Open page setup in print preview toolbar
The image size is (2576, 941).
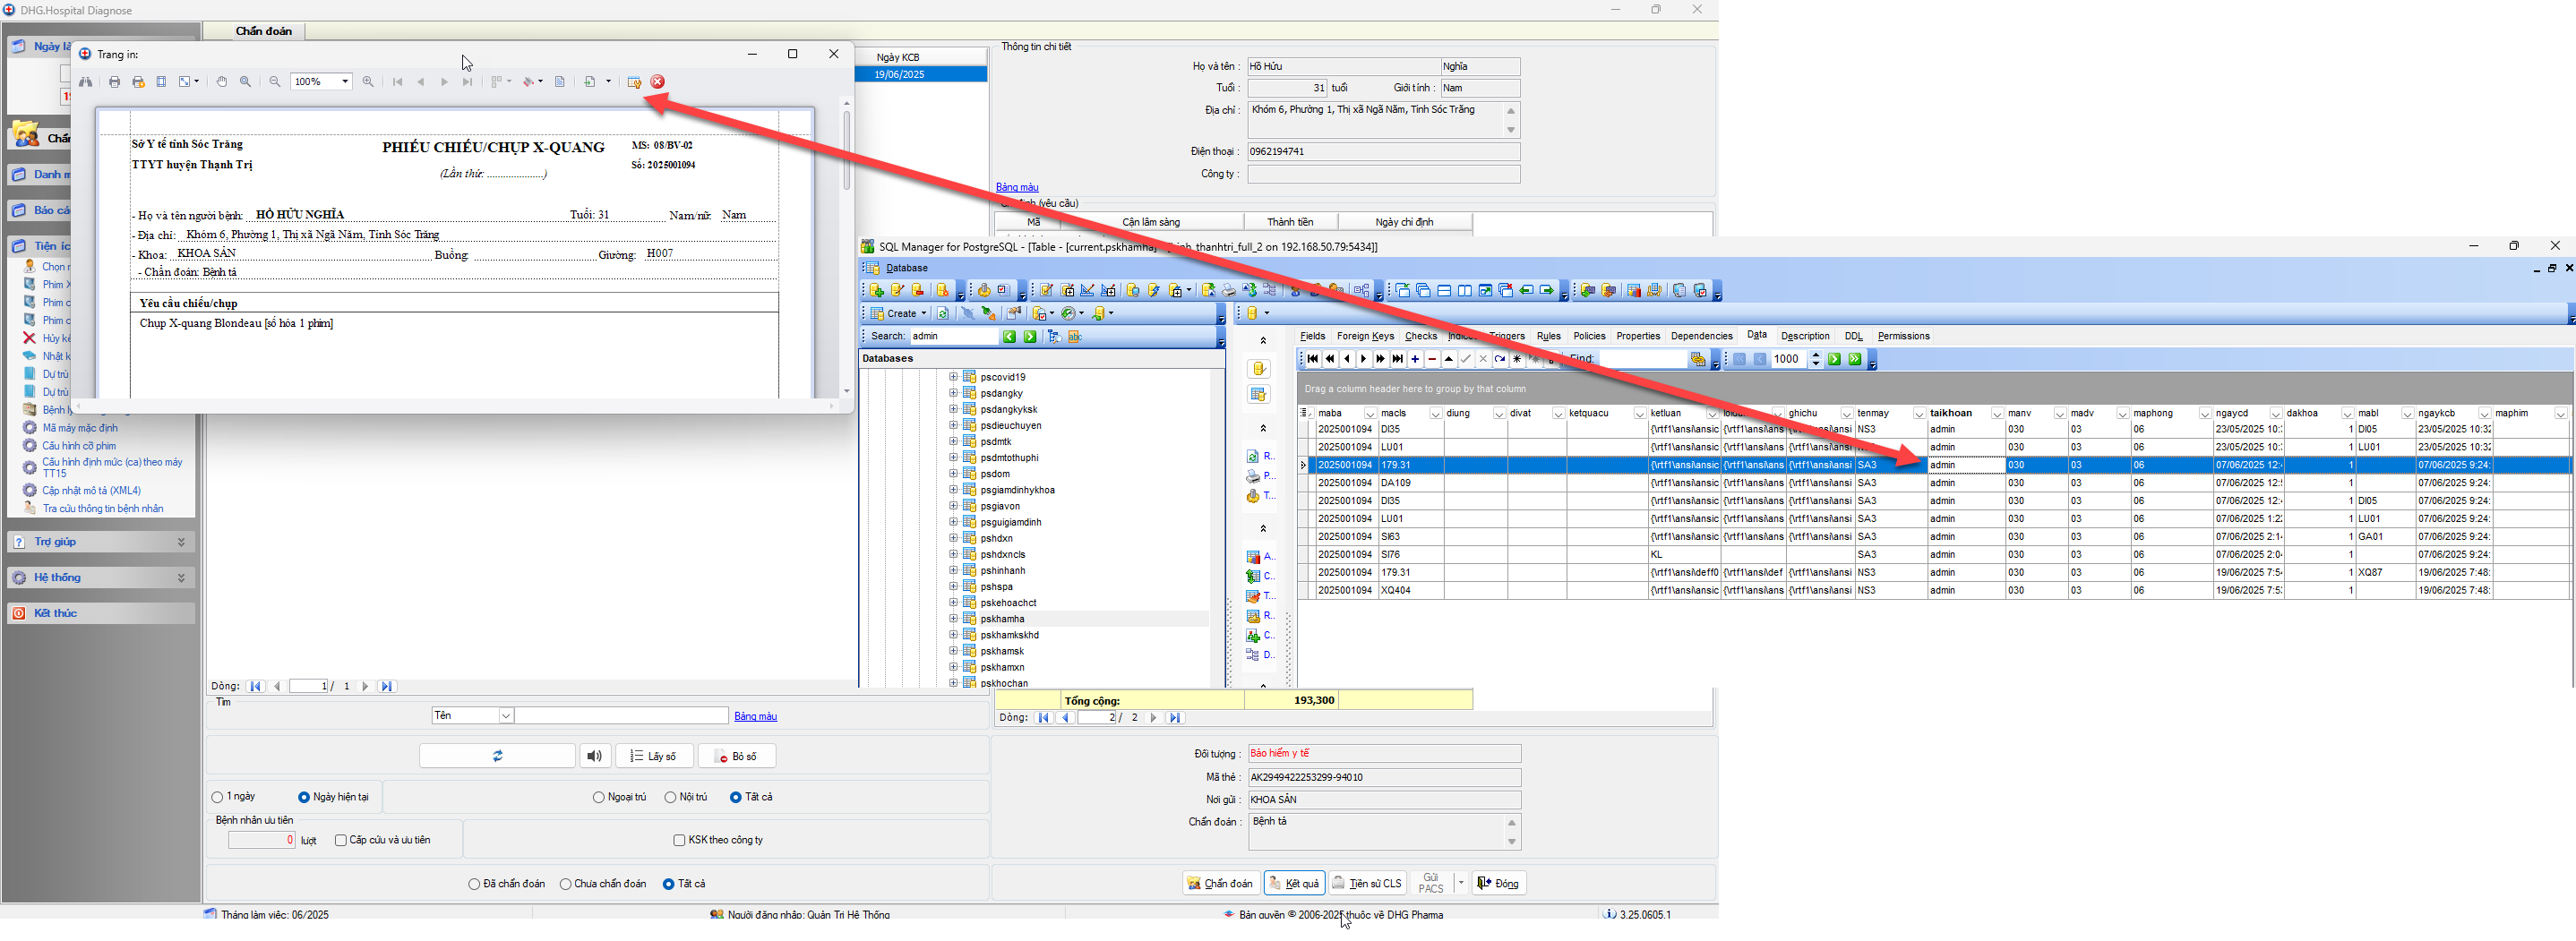pyautogui.click(x=162, y=82)
